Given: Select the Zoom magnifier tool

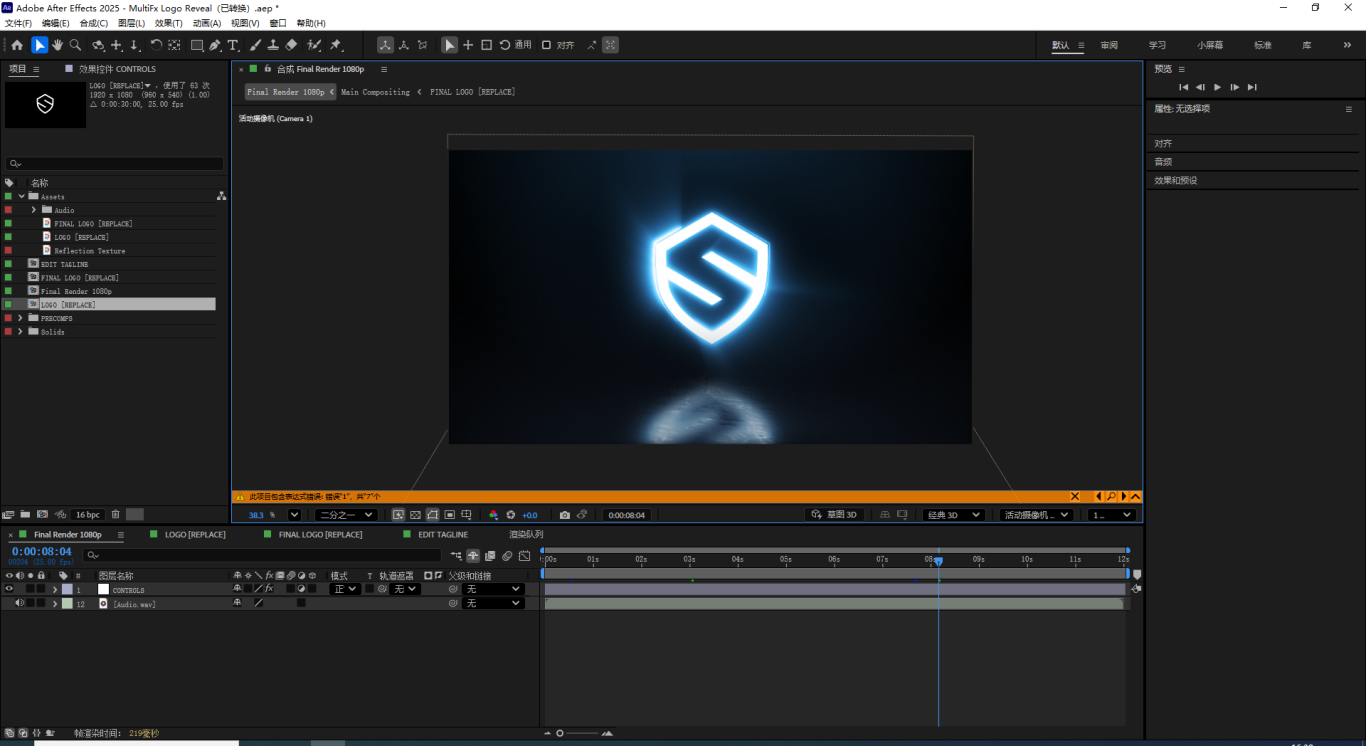Looking at the screenshot, I should pos(76,45).
